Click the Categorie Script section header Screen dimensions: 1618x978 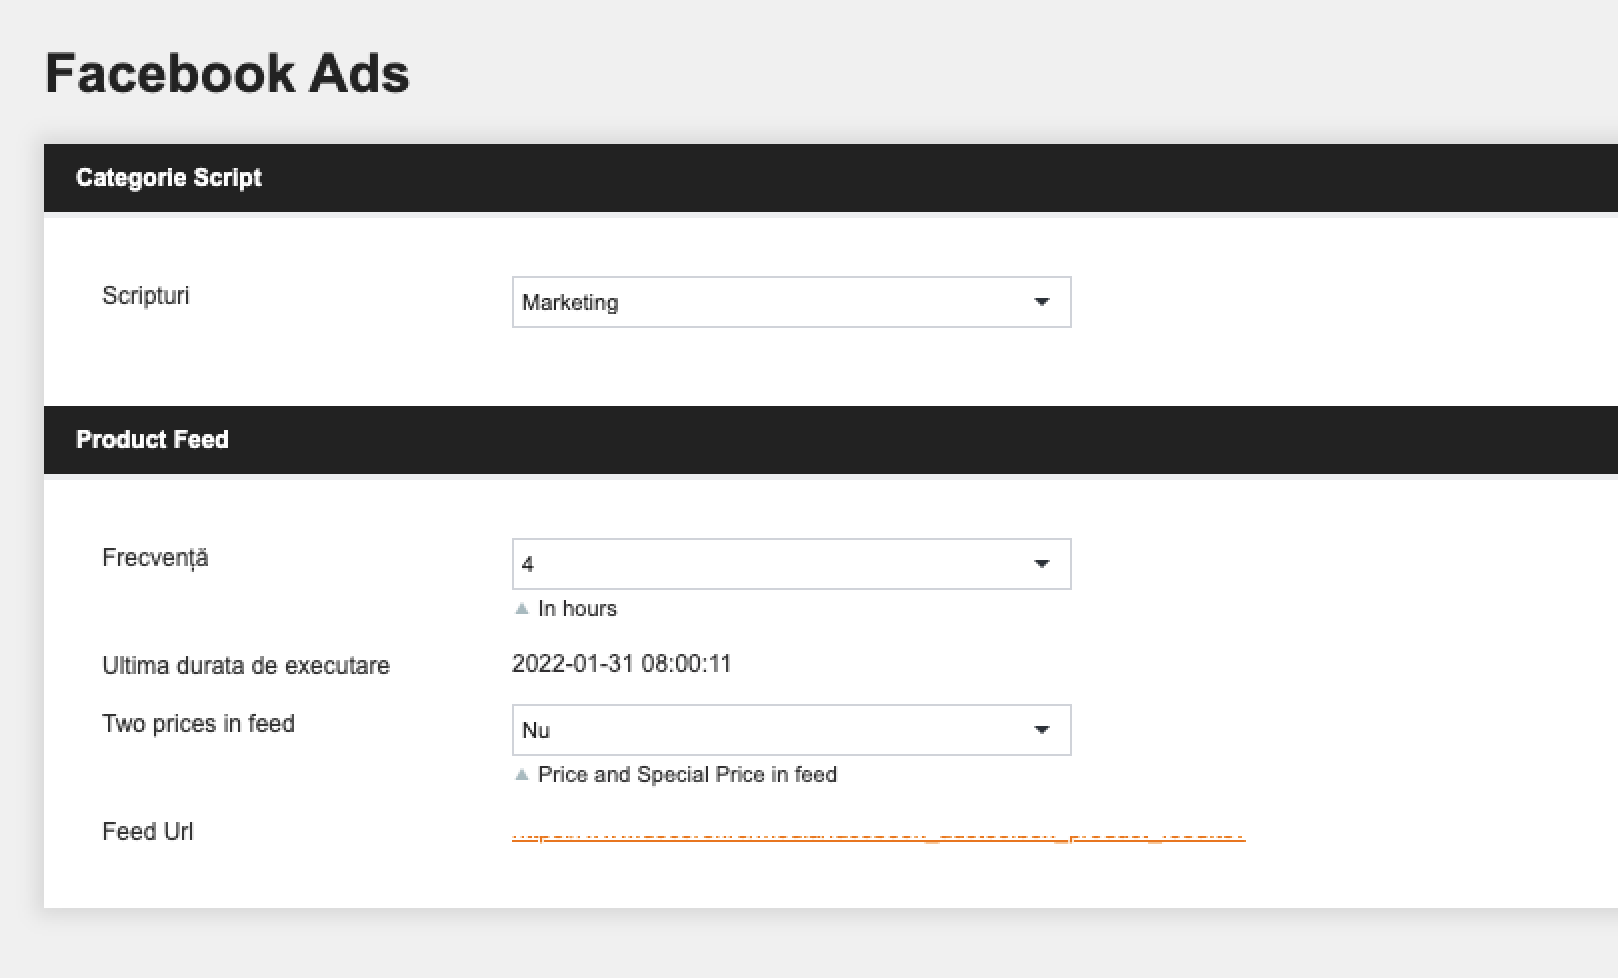click(831, 178)
